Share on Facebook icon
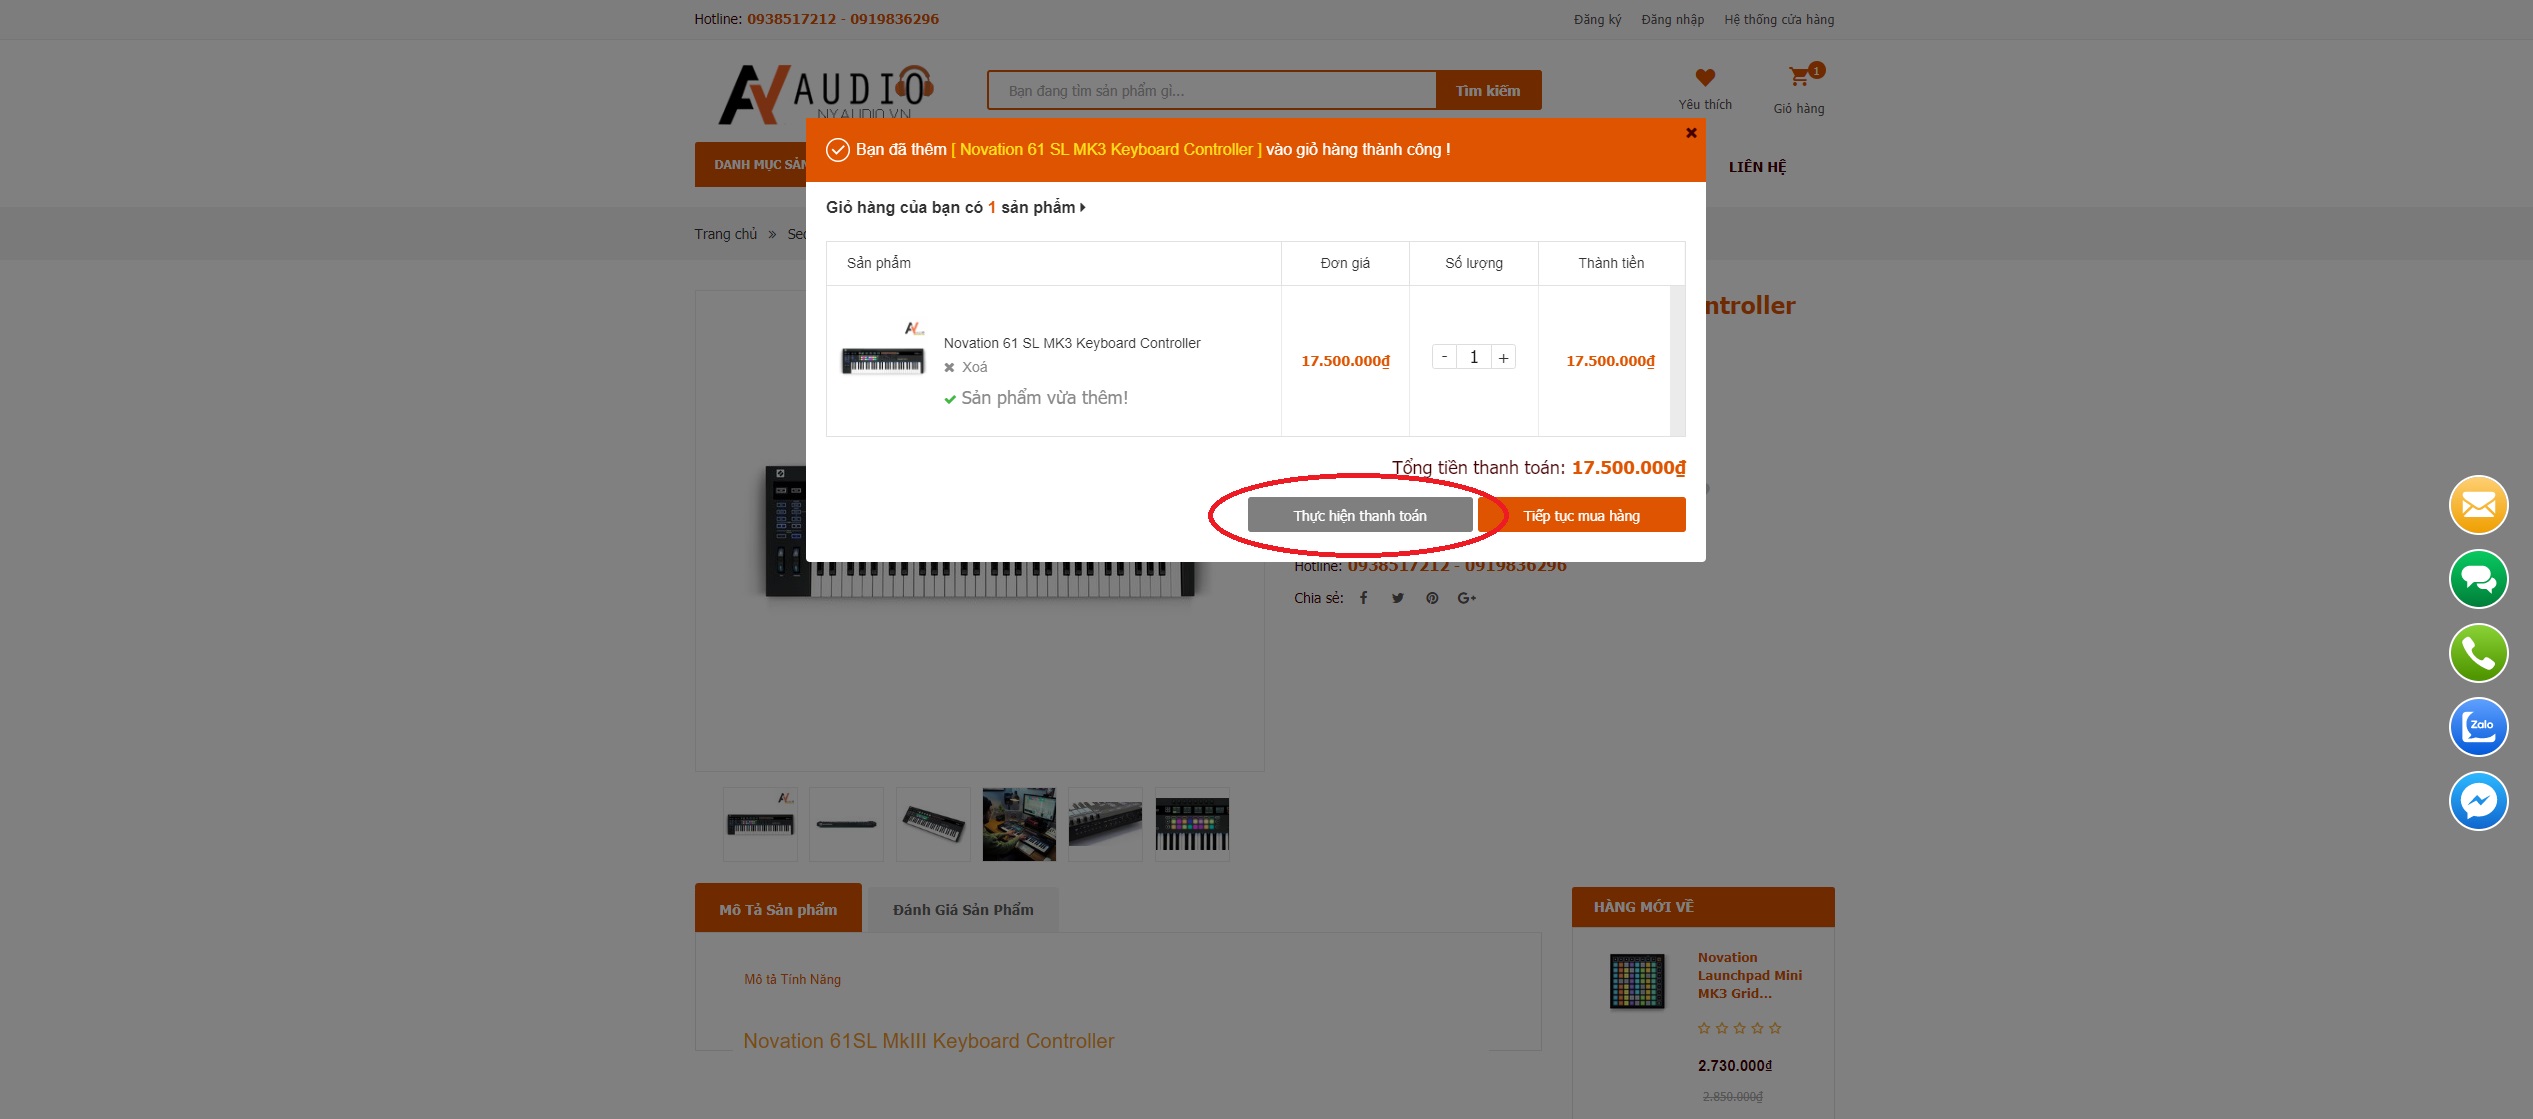The image size is (2533, 1119). pos(1363,598)
